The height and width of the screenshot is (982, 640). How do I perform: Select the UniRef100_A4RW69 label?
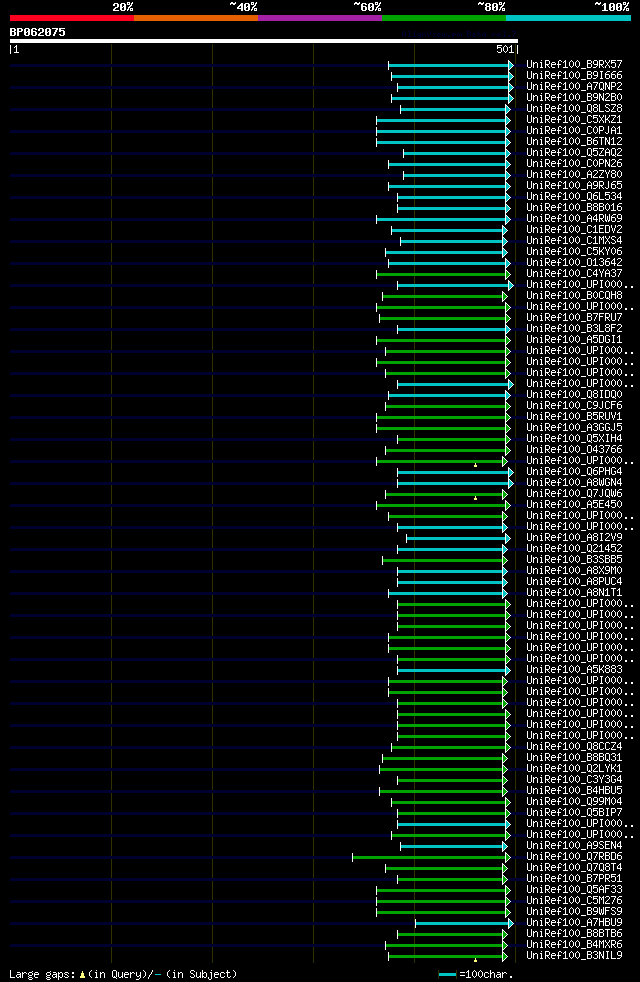click(574, 219)
